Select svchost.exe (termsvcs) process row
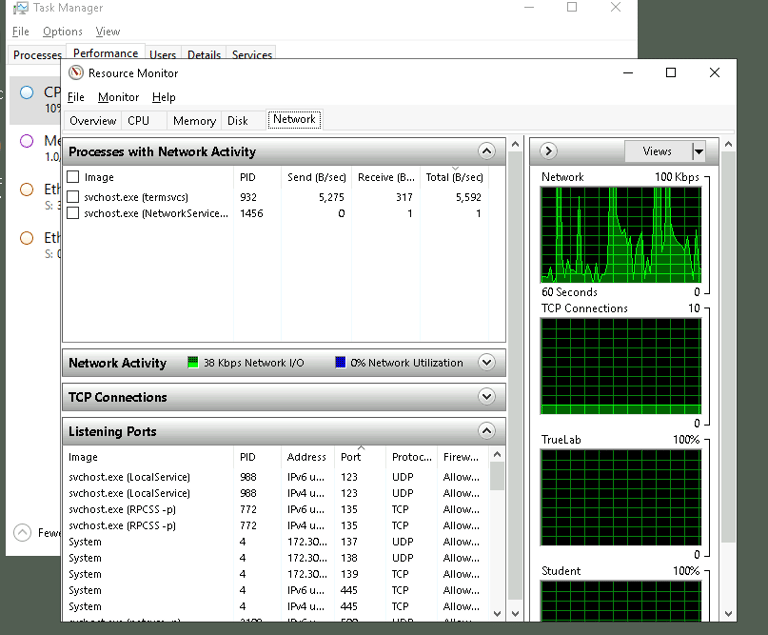 (x=276, y=197)
